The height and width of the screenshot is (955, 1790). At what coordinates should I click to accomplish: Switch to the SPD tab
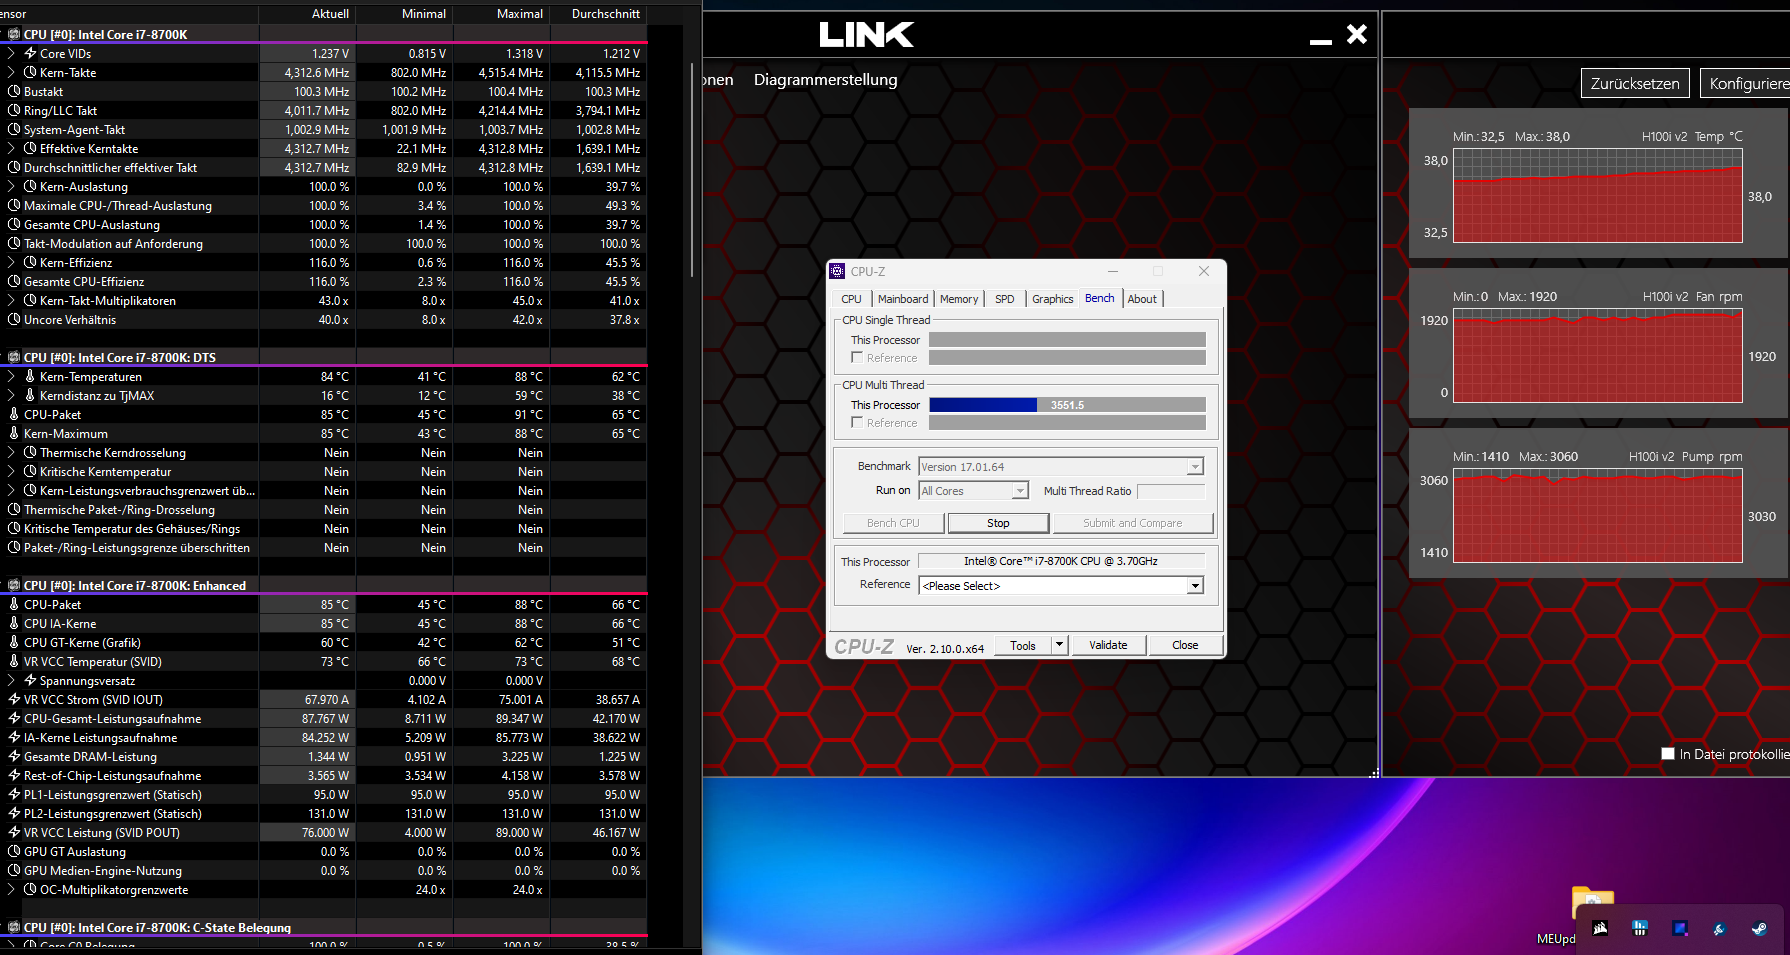click(1005, 299)
